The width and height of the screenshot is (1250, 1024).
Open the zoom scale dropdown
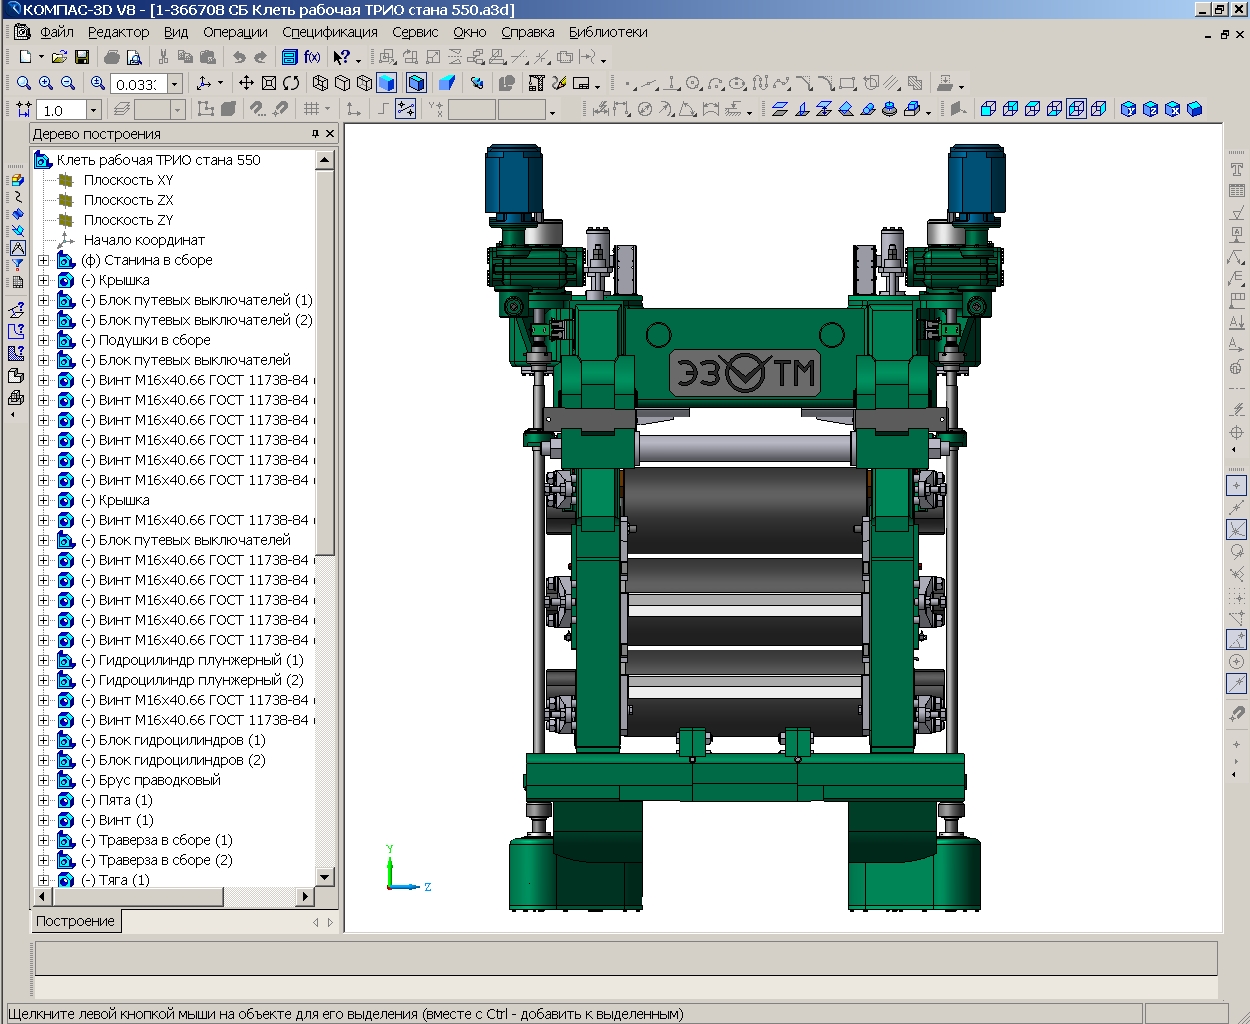click(174, 84)
